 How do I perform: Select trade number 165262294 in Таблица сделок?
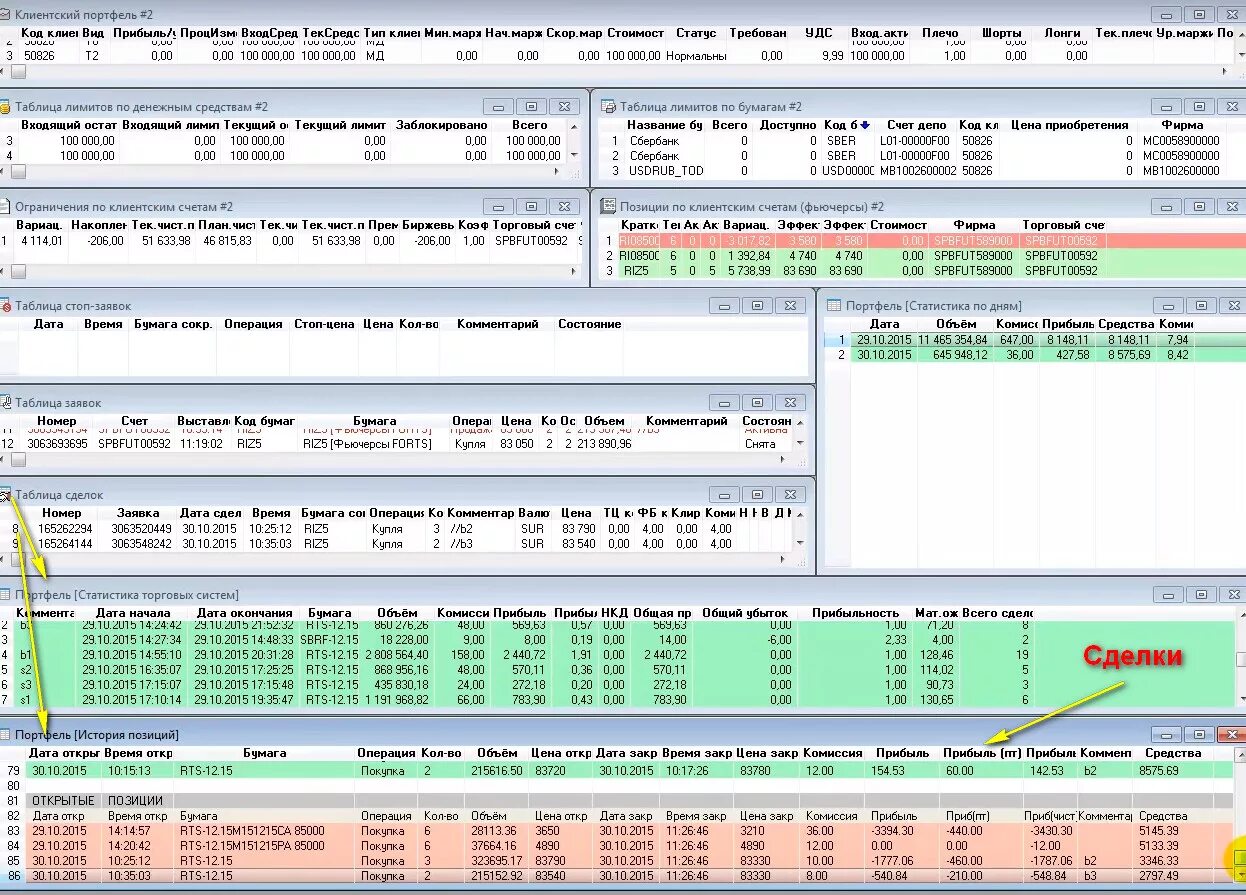click(x=66, y=528)
